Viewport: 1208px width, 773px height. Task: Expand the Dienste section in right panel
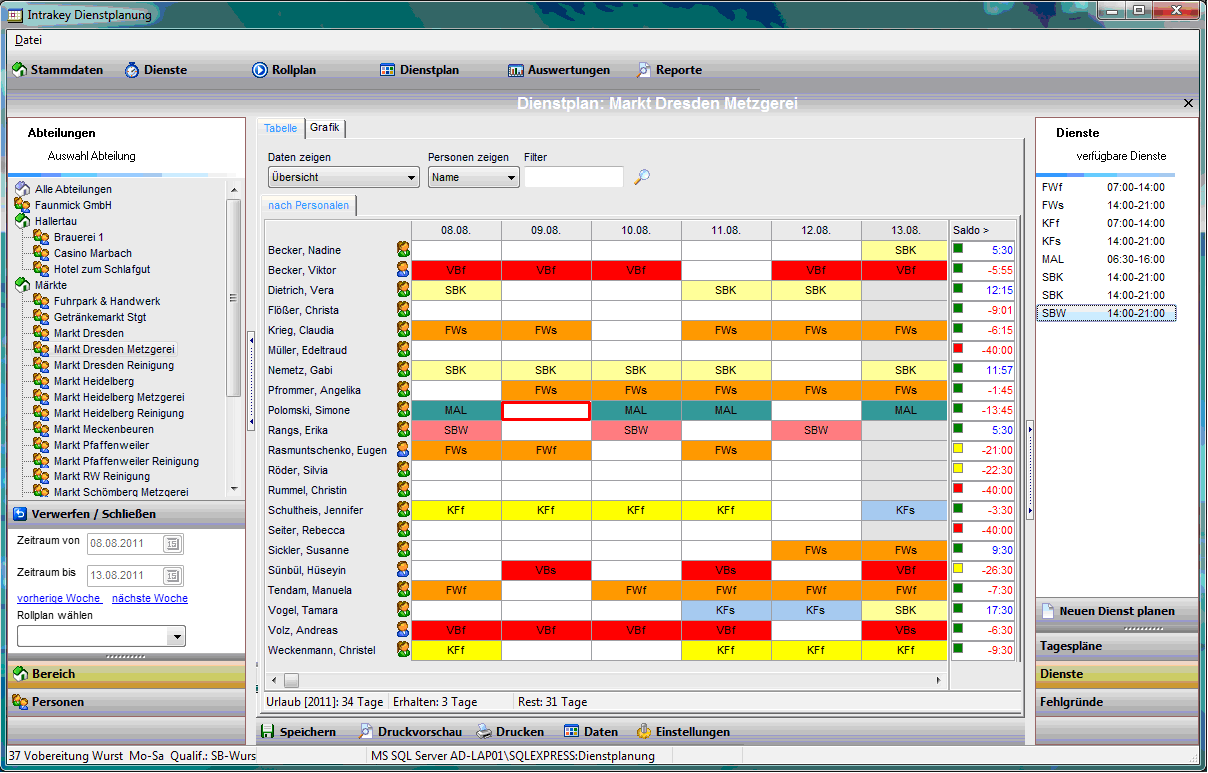pos(1116,674)
